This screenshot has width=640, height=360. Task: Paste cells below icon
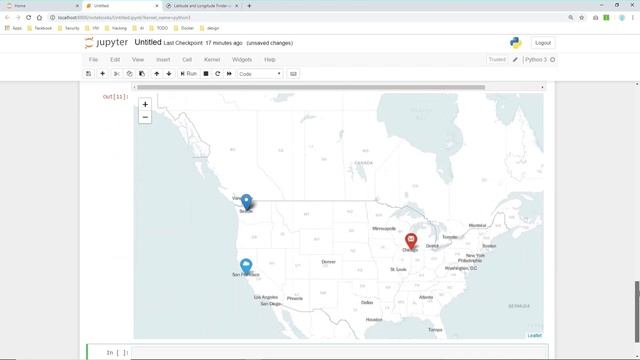[142, 74]
